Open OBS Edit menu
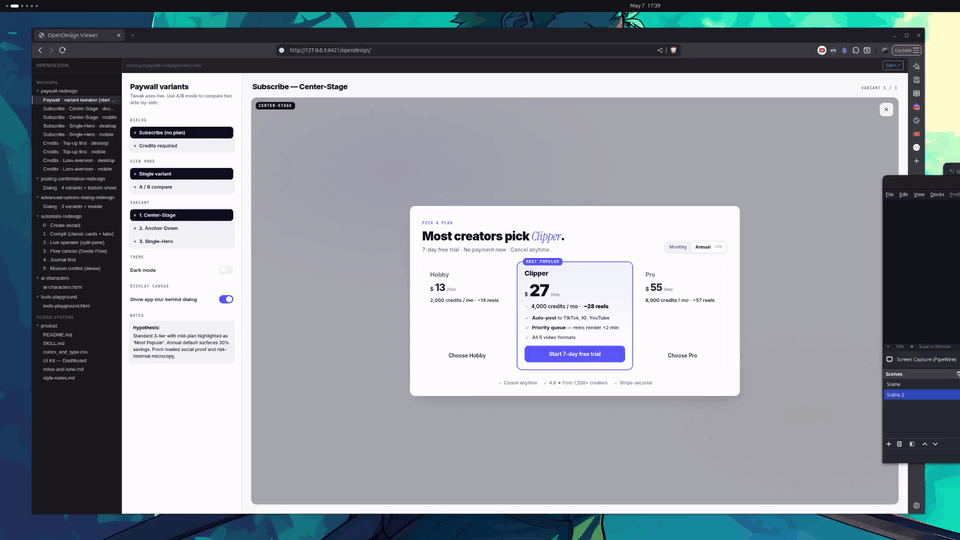This screenshot has height=540, width=960. coord(904,194)
